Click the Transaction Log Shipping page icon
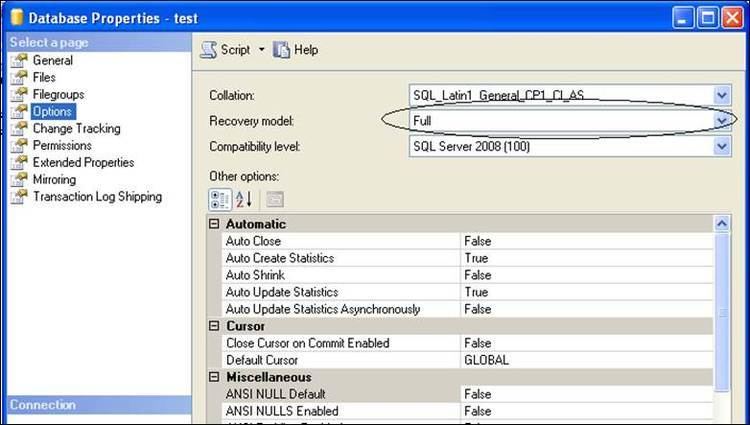 19,196
